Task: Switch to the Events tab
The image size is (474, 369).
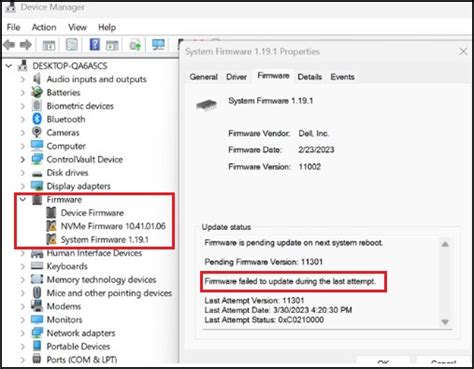Action: (342, 77)
